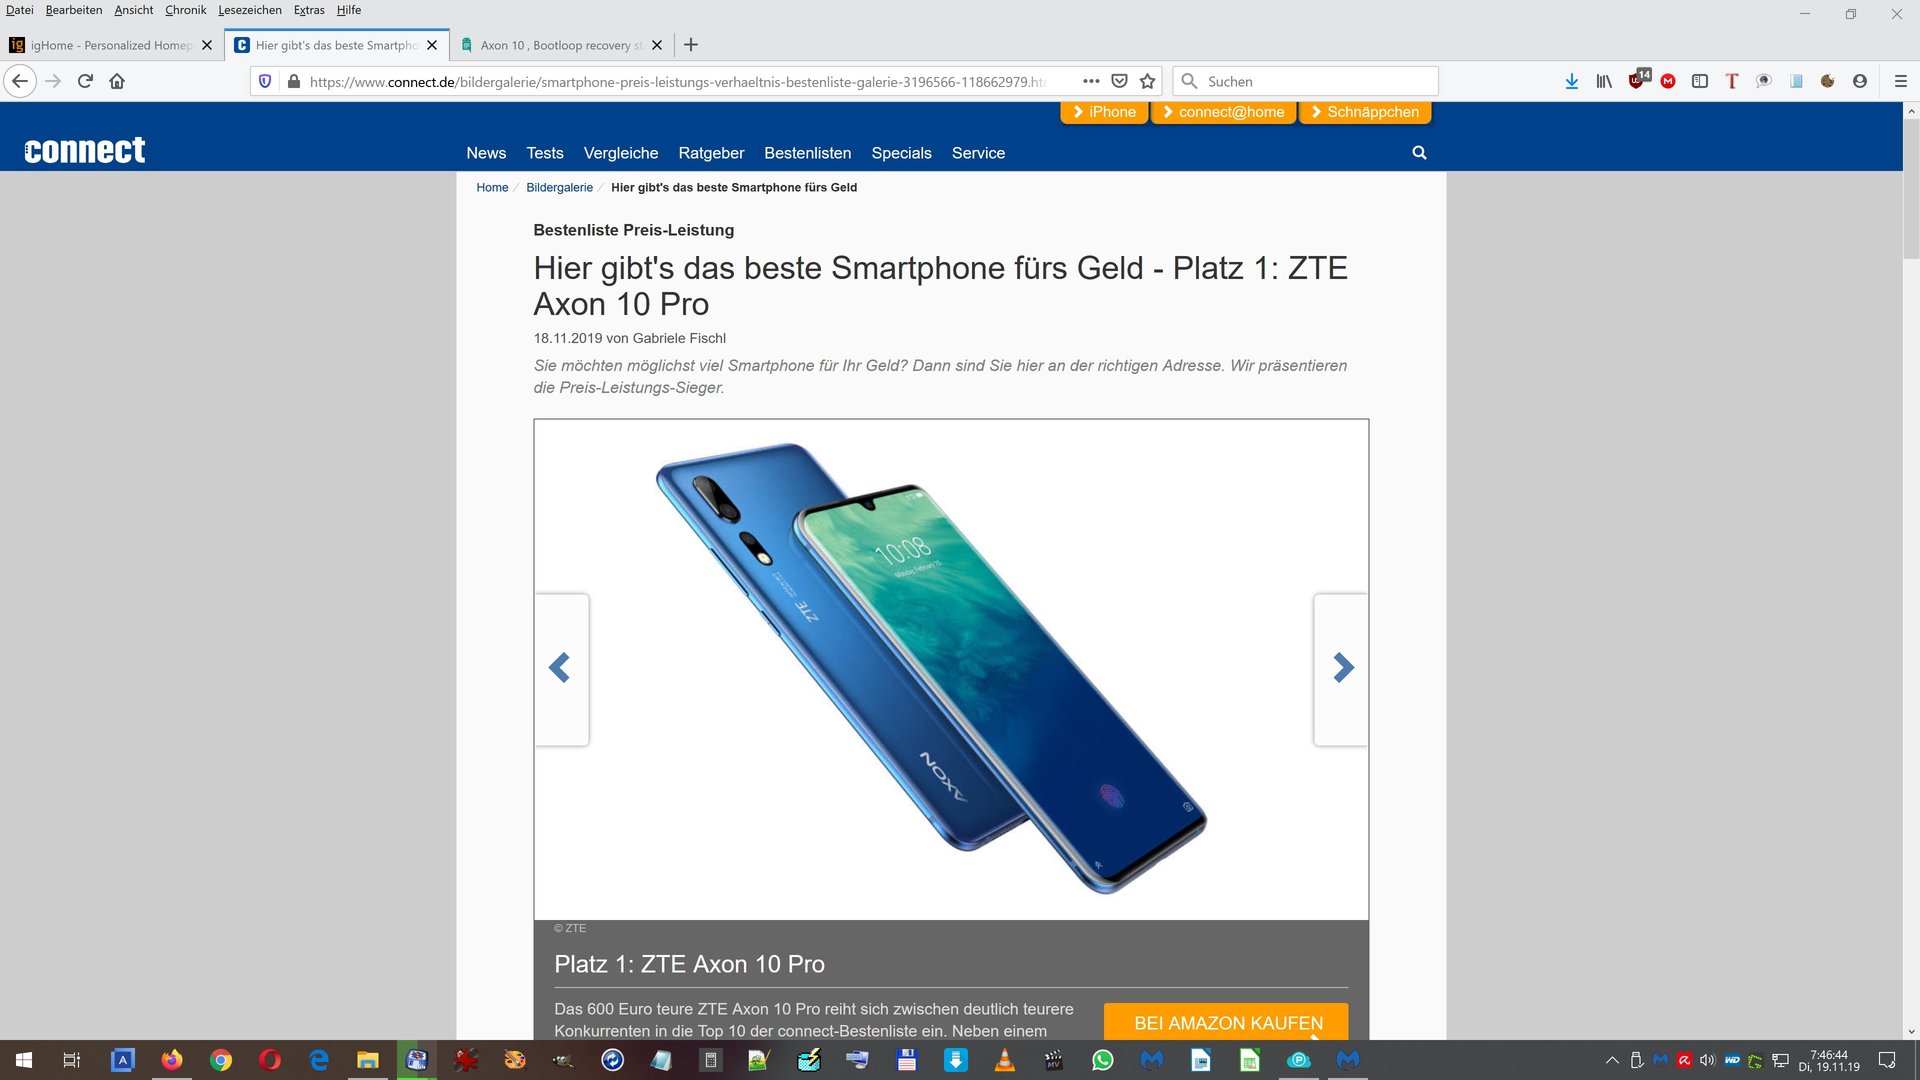Open the Chronik menu
The height and width of the screenshot is (1080, 1920).
pos(186,10)
